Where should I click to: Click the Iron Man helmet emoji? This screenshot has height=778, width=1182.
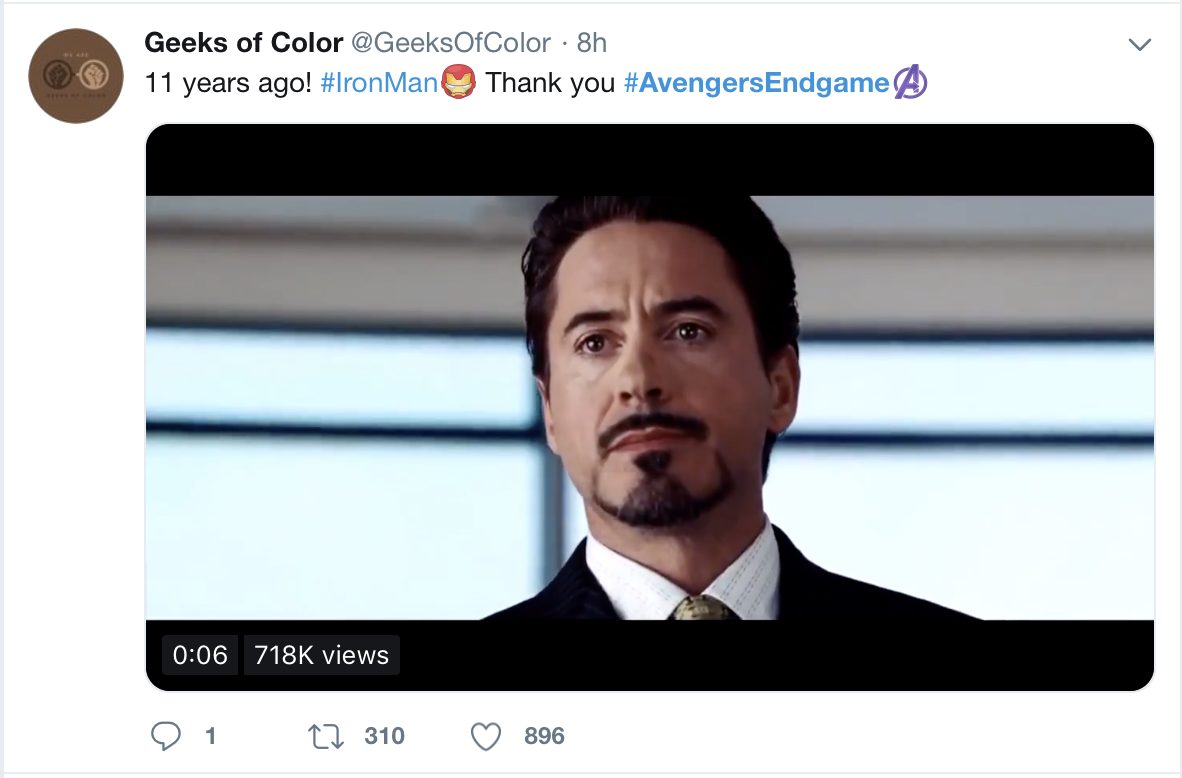(458, 83)
